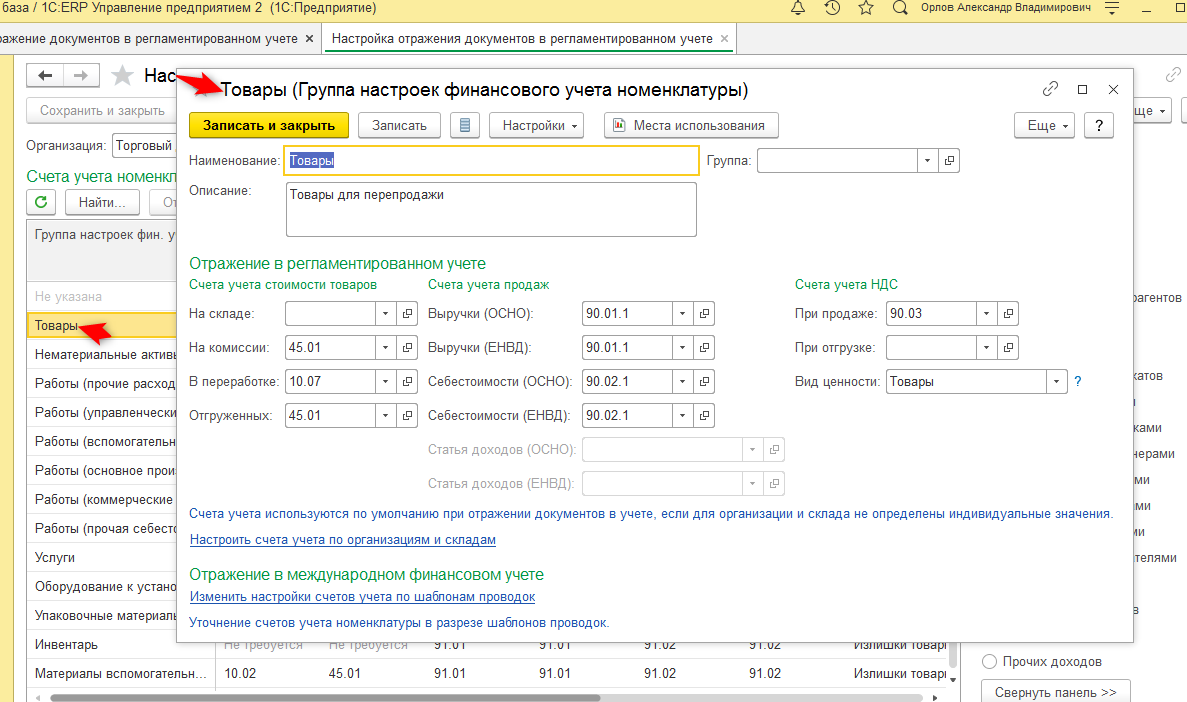Image resolution: width=1187 pixels, height=702 pixels.
Task: Open the Выручки (ОСНО) account card
Action: tap(704, 314)
